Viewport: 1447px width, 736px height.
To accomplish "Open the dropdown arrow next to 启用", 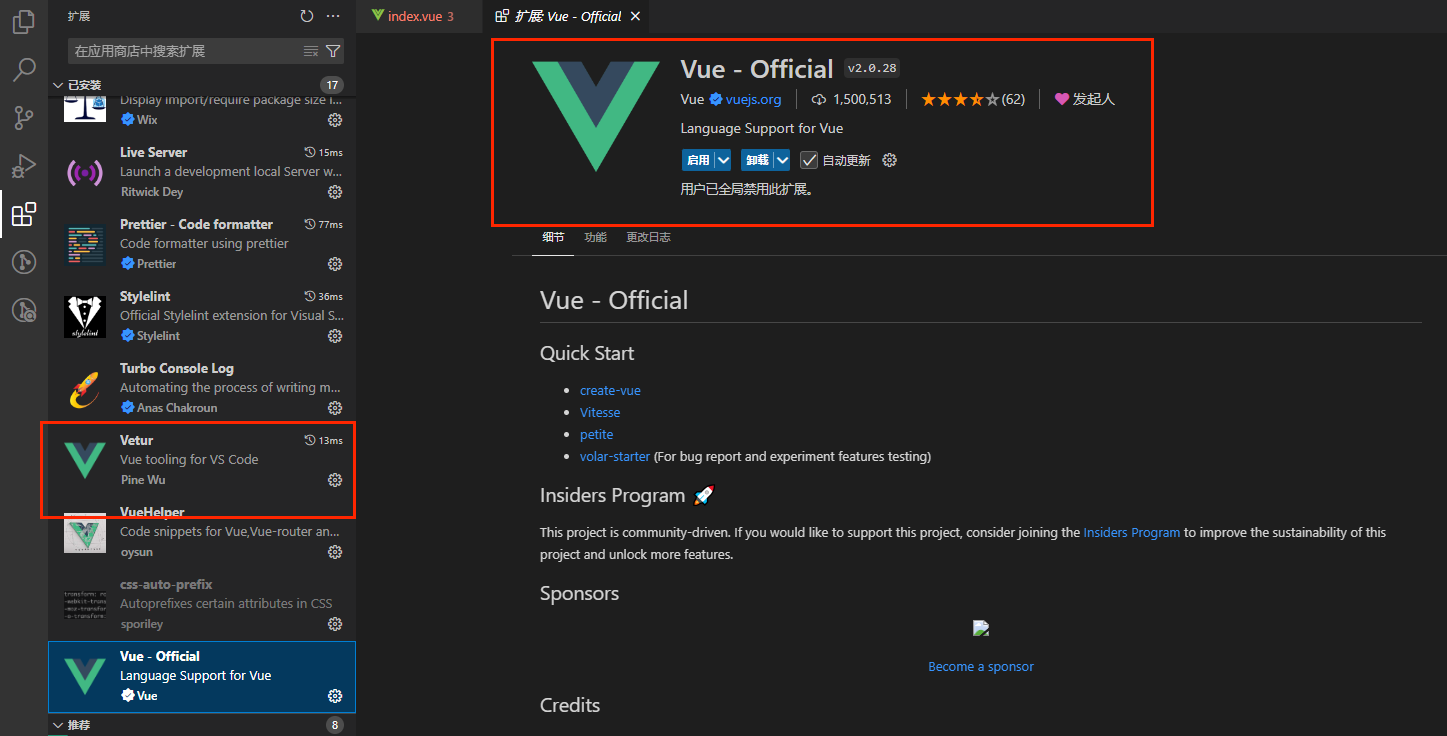I will (722, 159).
